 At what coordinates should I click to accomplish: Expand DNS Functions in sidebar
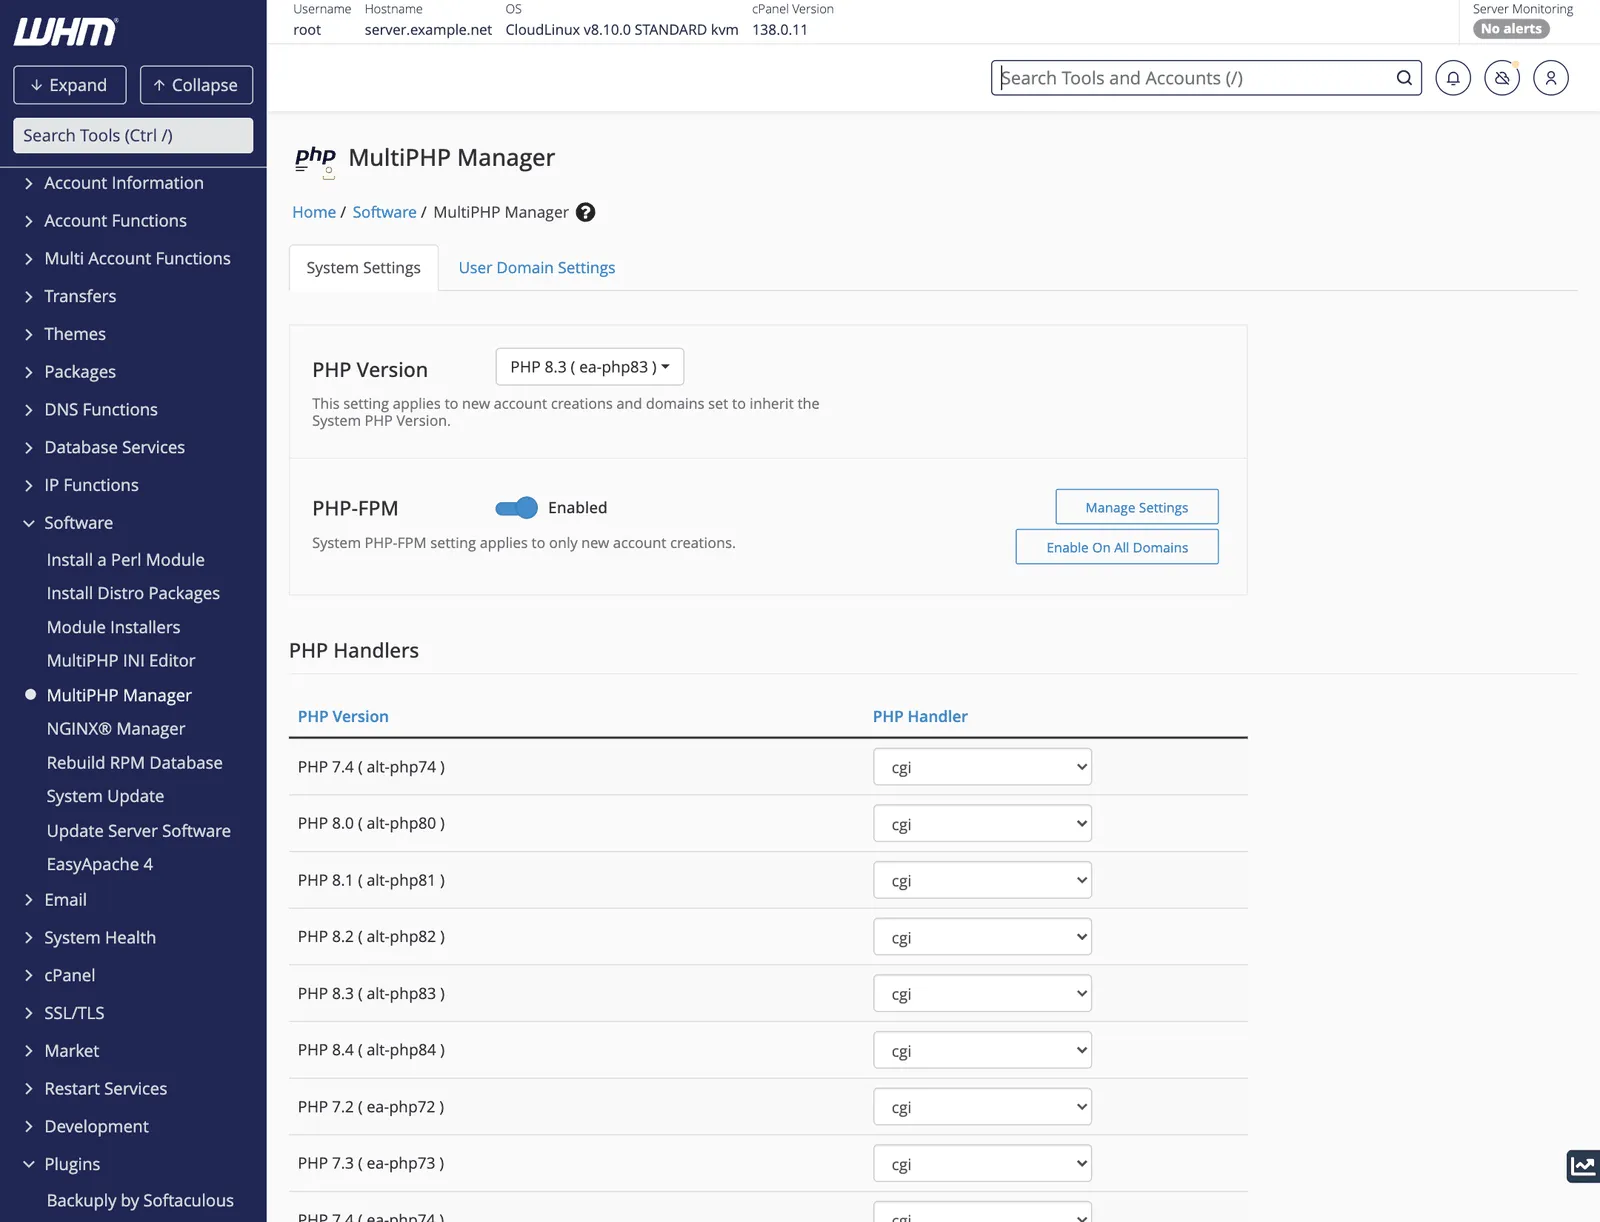pos(101,410)
